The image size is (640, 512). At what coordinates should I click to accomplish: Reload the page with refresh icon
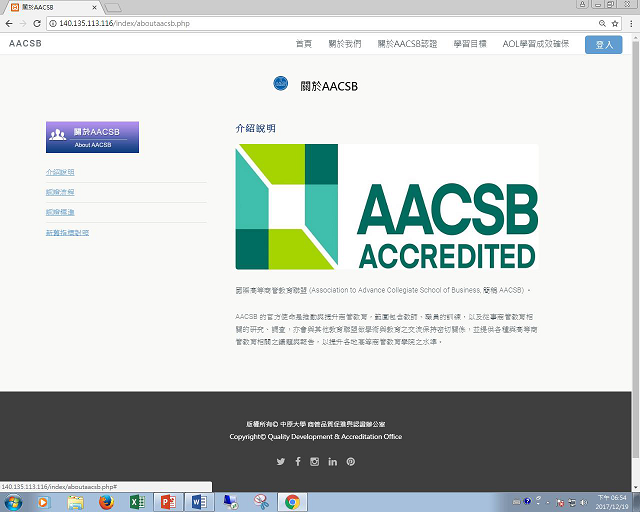37,23
